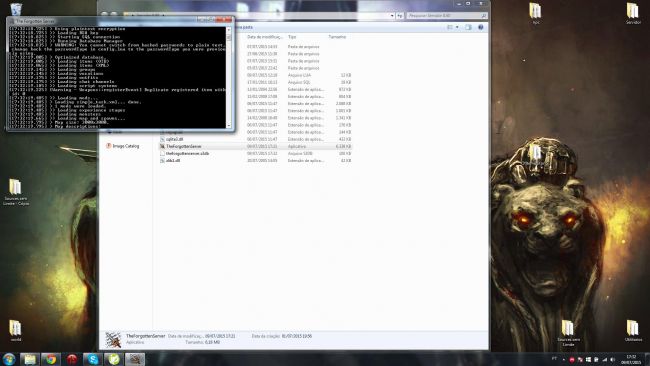The height and width of the screenshot is (366, 650).
Task: Click the console window vertical scrollbar
Action: click(228, 78)
